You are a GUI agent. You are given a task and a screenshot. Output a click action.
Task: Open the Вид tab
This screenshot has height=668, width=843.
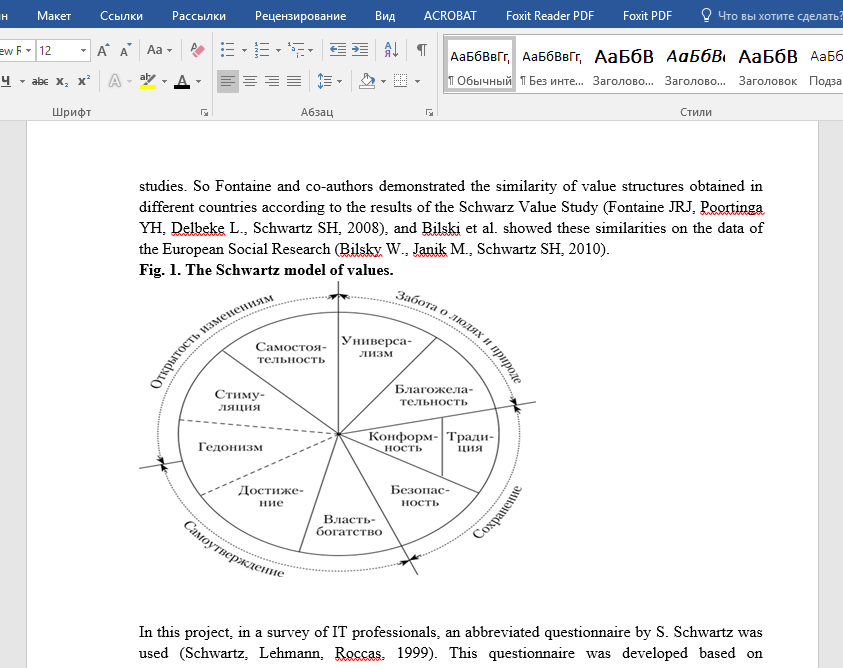click(385, 16)
